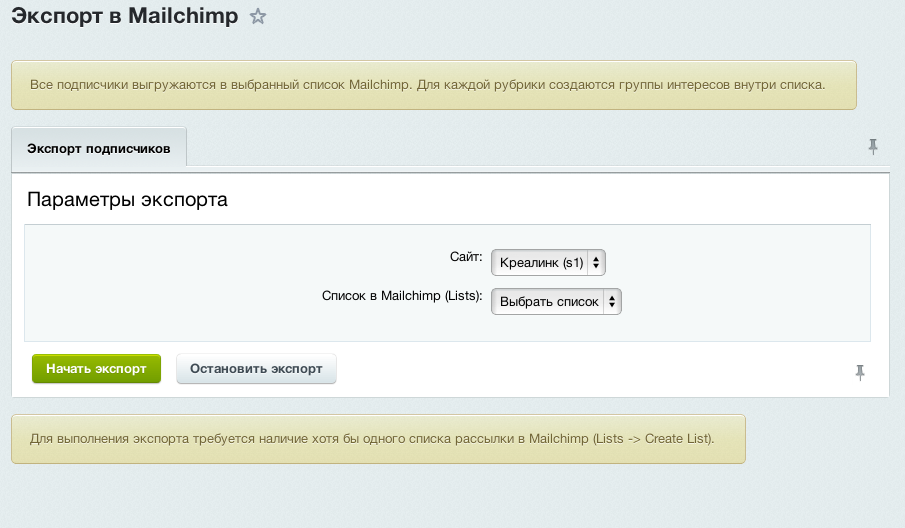Click the pin icon beside export buttons
The height and width of the screenshot is (528, 905).
[x=860, y=373]
